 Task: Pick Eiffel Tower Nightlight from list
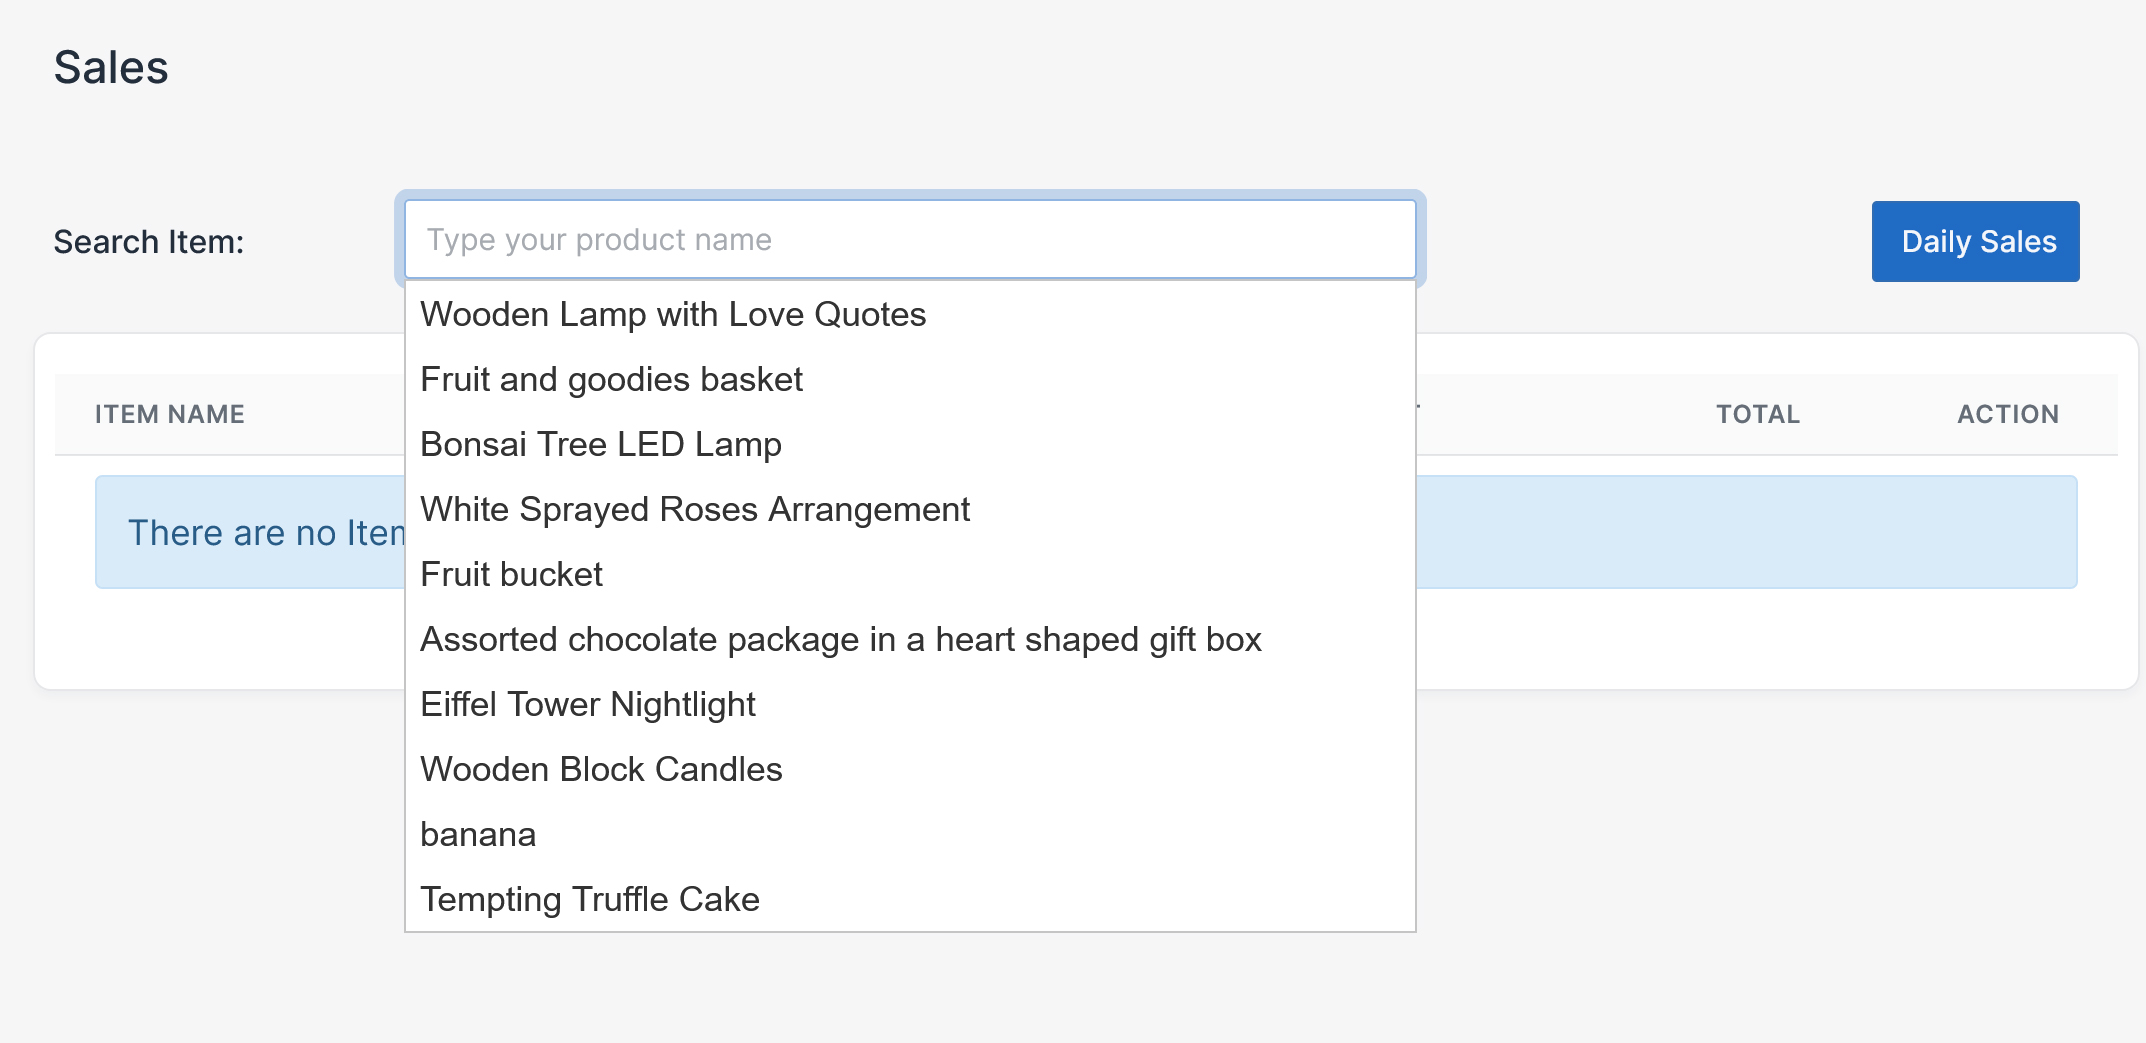tap(587, 704)
